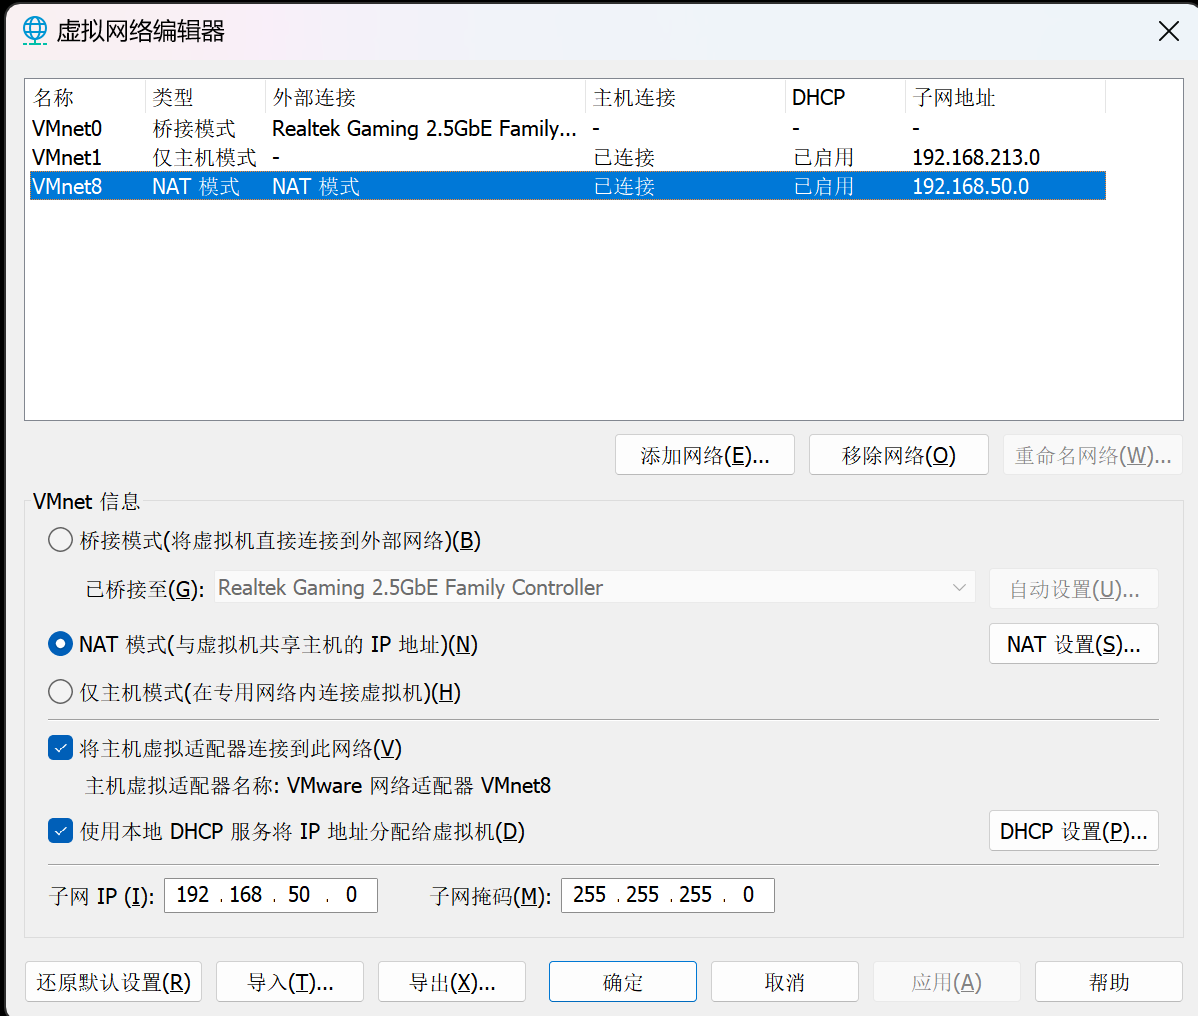The height and width of the screenshot is (1016, 1198).
Task: Close the Virtual Network Editor dialog
Action: tap(1168, 32)
